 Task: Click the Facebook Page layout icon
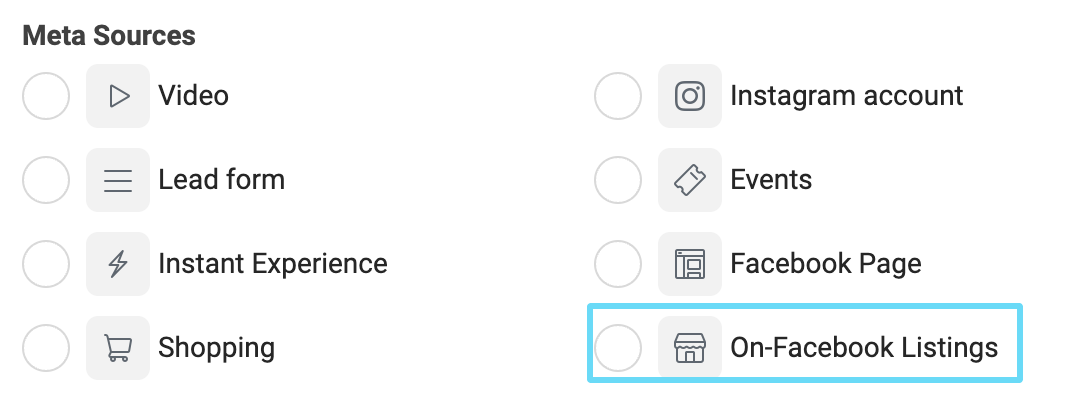click(x=689, y=264)
